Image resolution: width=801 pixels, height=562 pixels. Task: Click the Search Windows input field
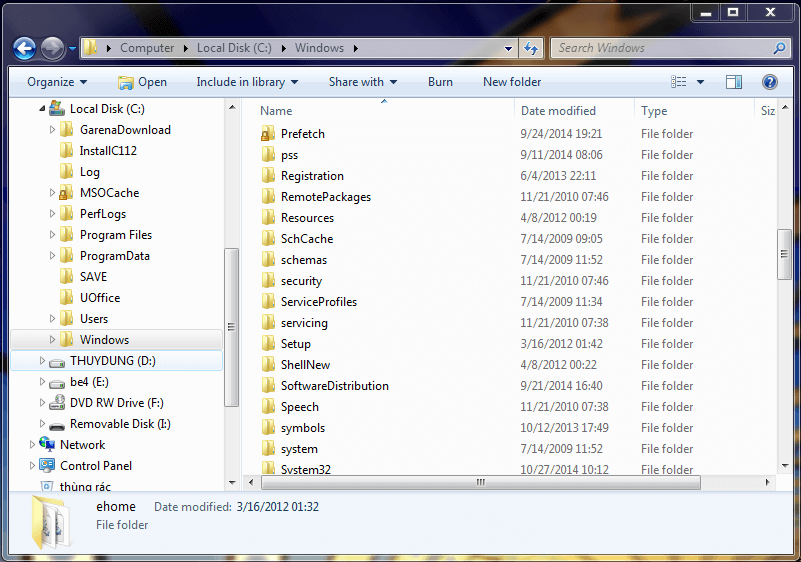(660, 48)
